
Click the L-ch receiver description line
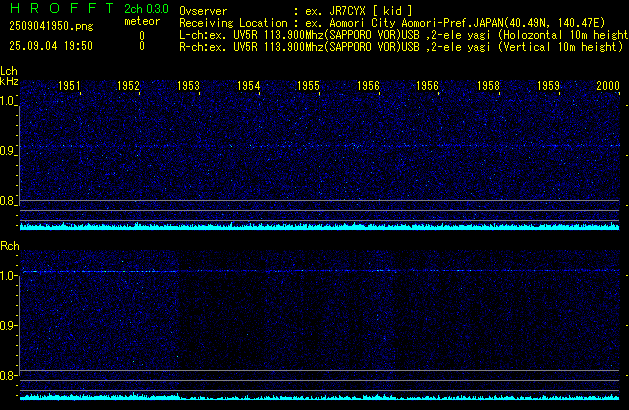[404, 35]
